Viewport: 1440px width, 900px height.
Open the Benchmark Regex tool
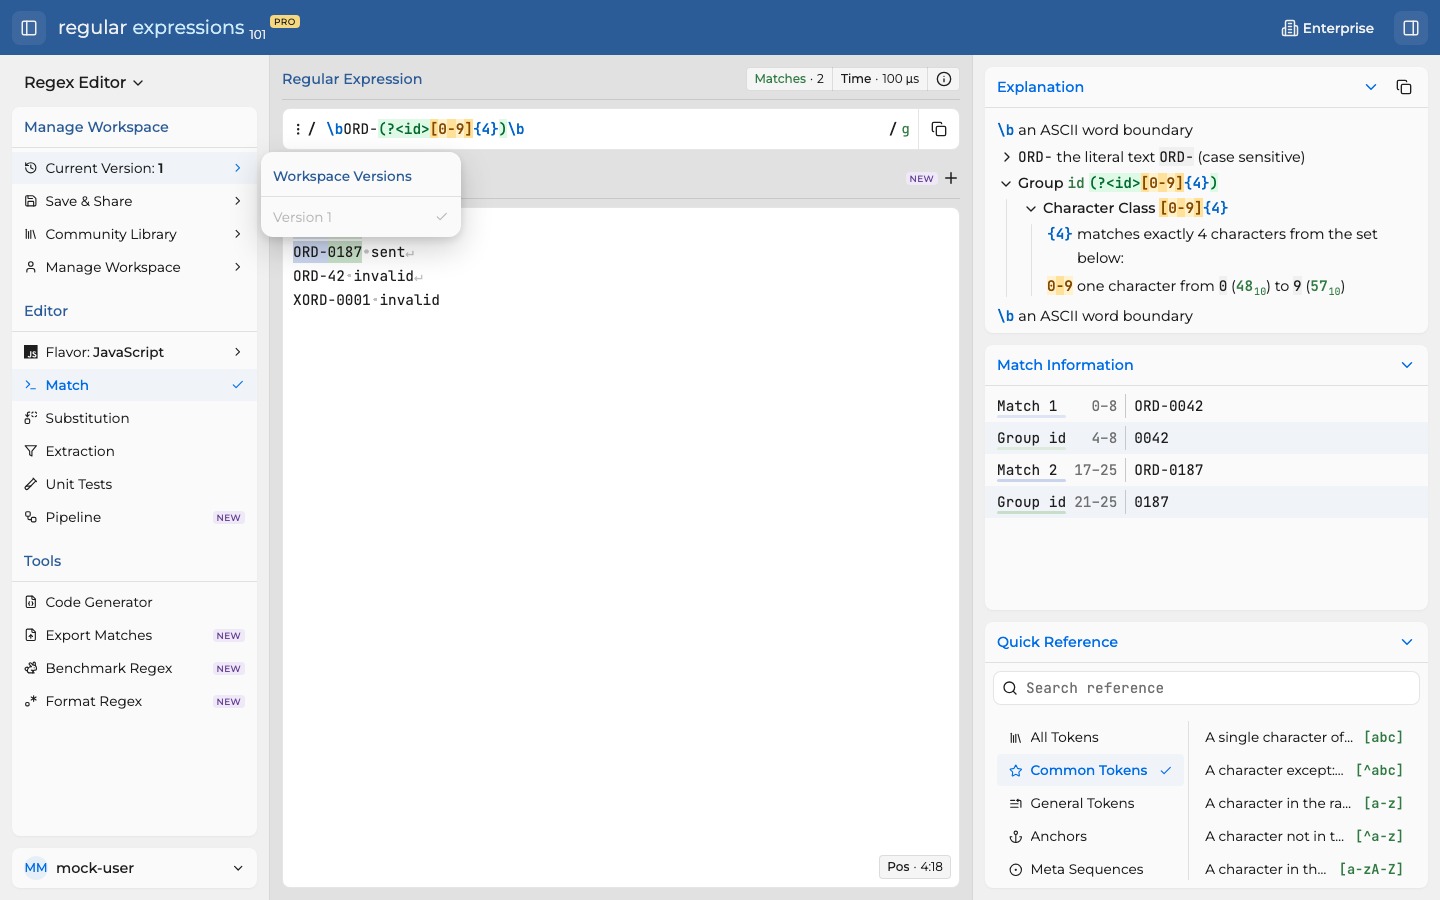pos(134,668)
